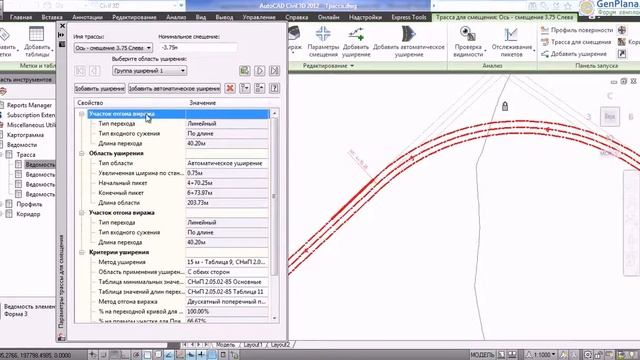Screen dimensions: 640x360
Task: Select Коридор in the toolbox tree
Action: tap(28, 214)
